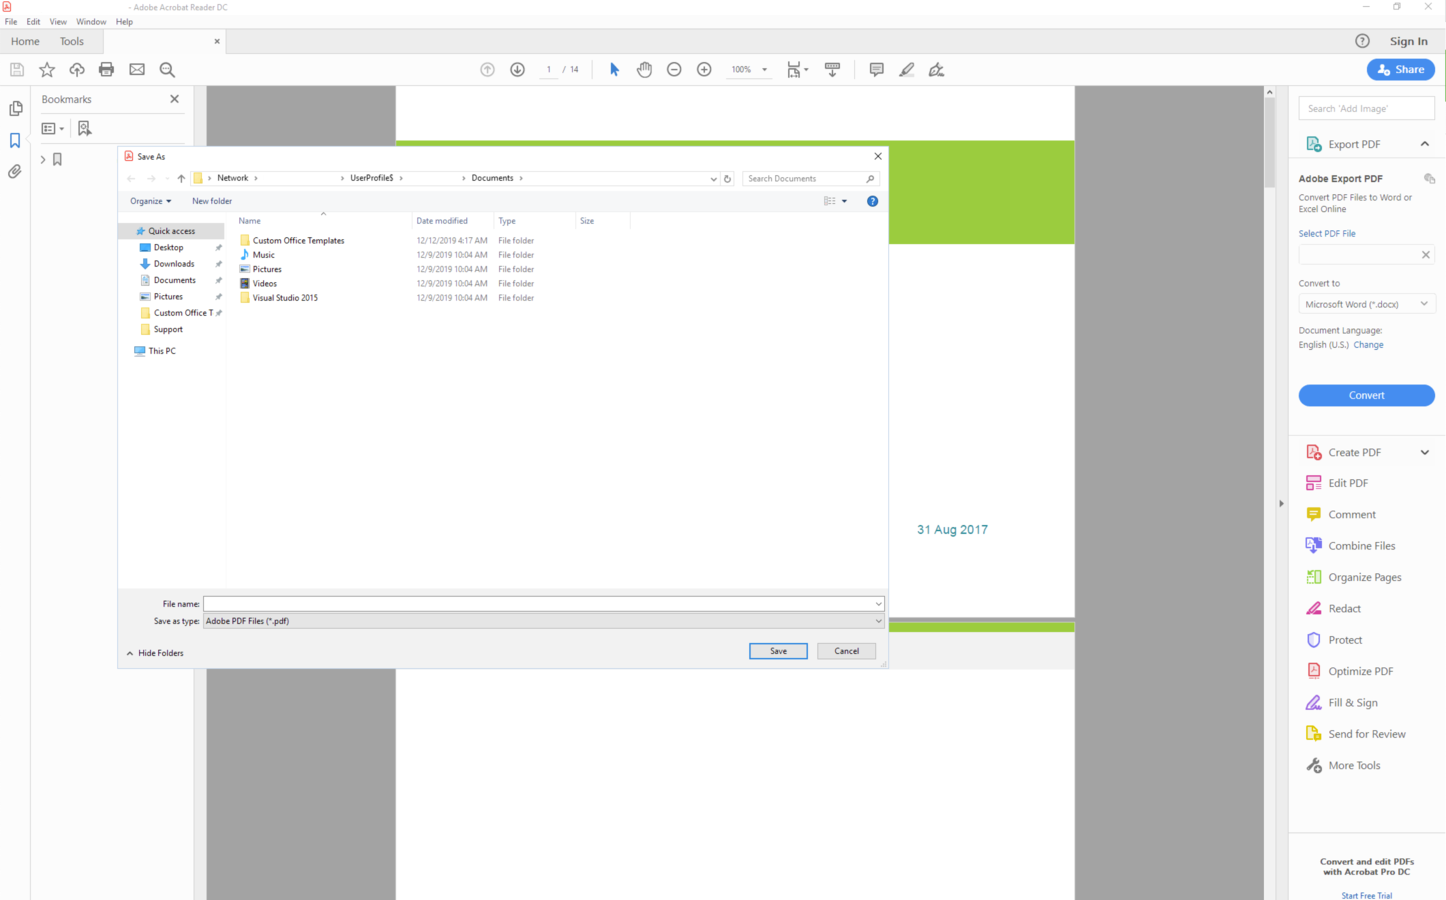Click the magnifier Find text icon
The height and width of the screenshot is (900, 1446).
(x=167, y=69)
